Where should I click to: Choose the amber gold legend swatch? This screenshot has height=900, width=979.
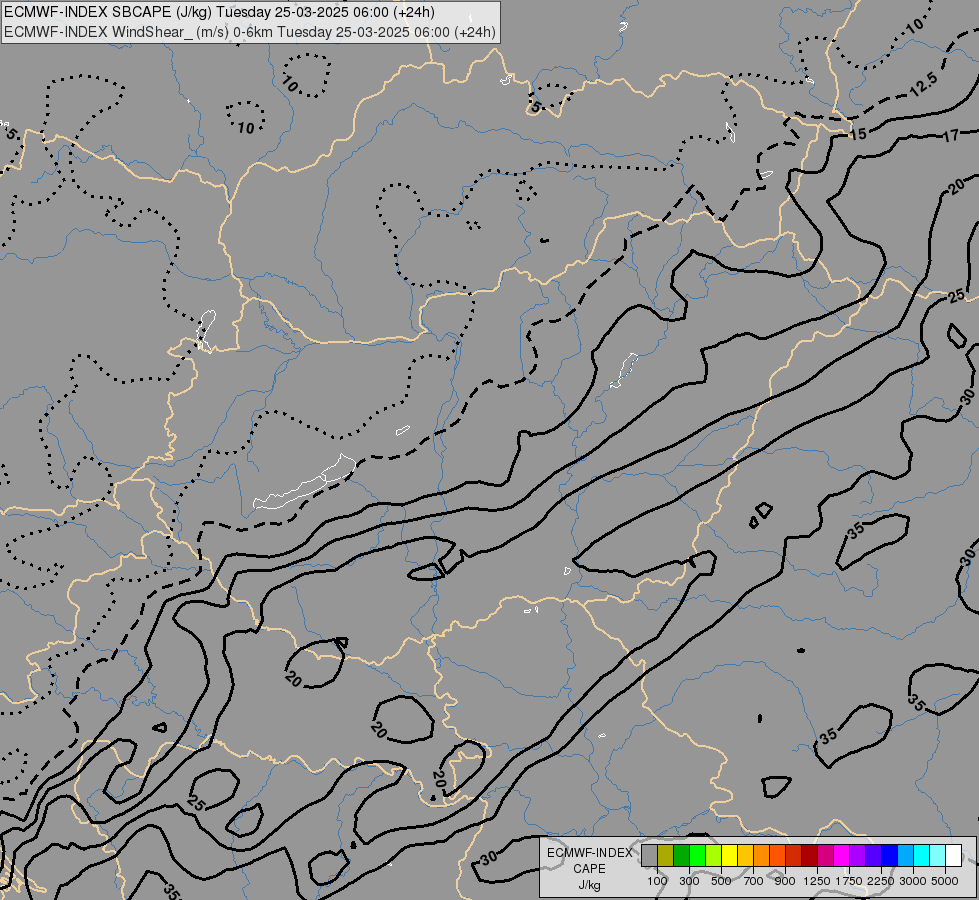point(745,856)
